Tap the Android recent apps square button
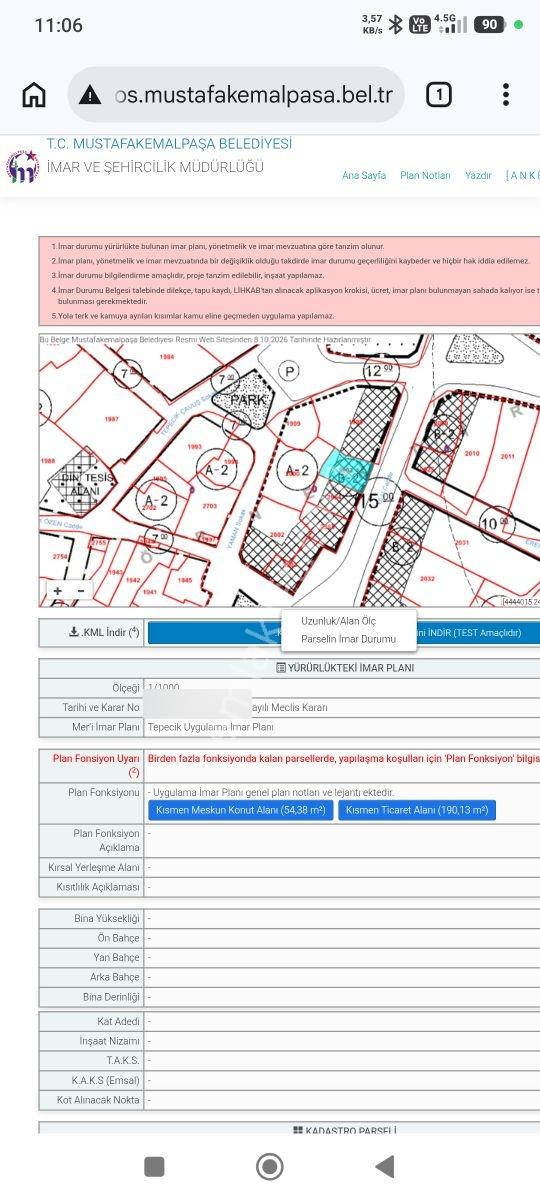Image resolution: width=540 pixels, height=1200 pixels. coord(154,1166)
